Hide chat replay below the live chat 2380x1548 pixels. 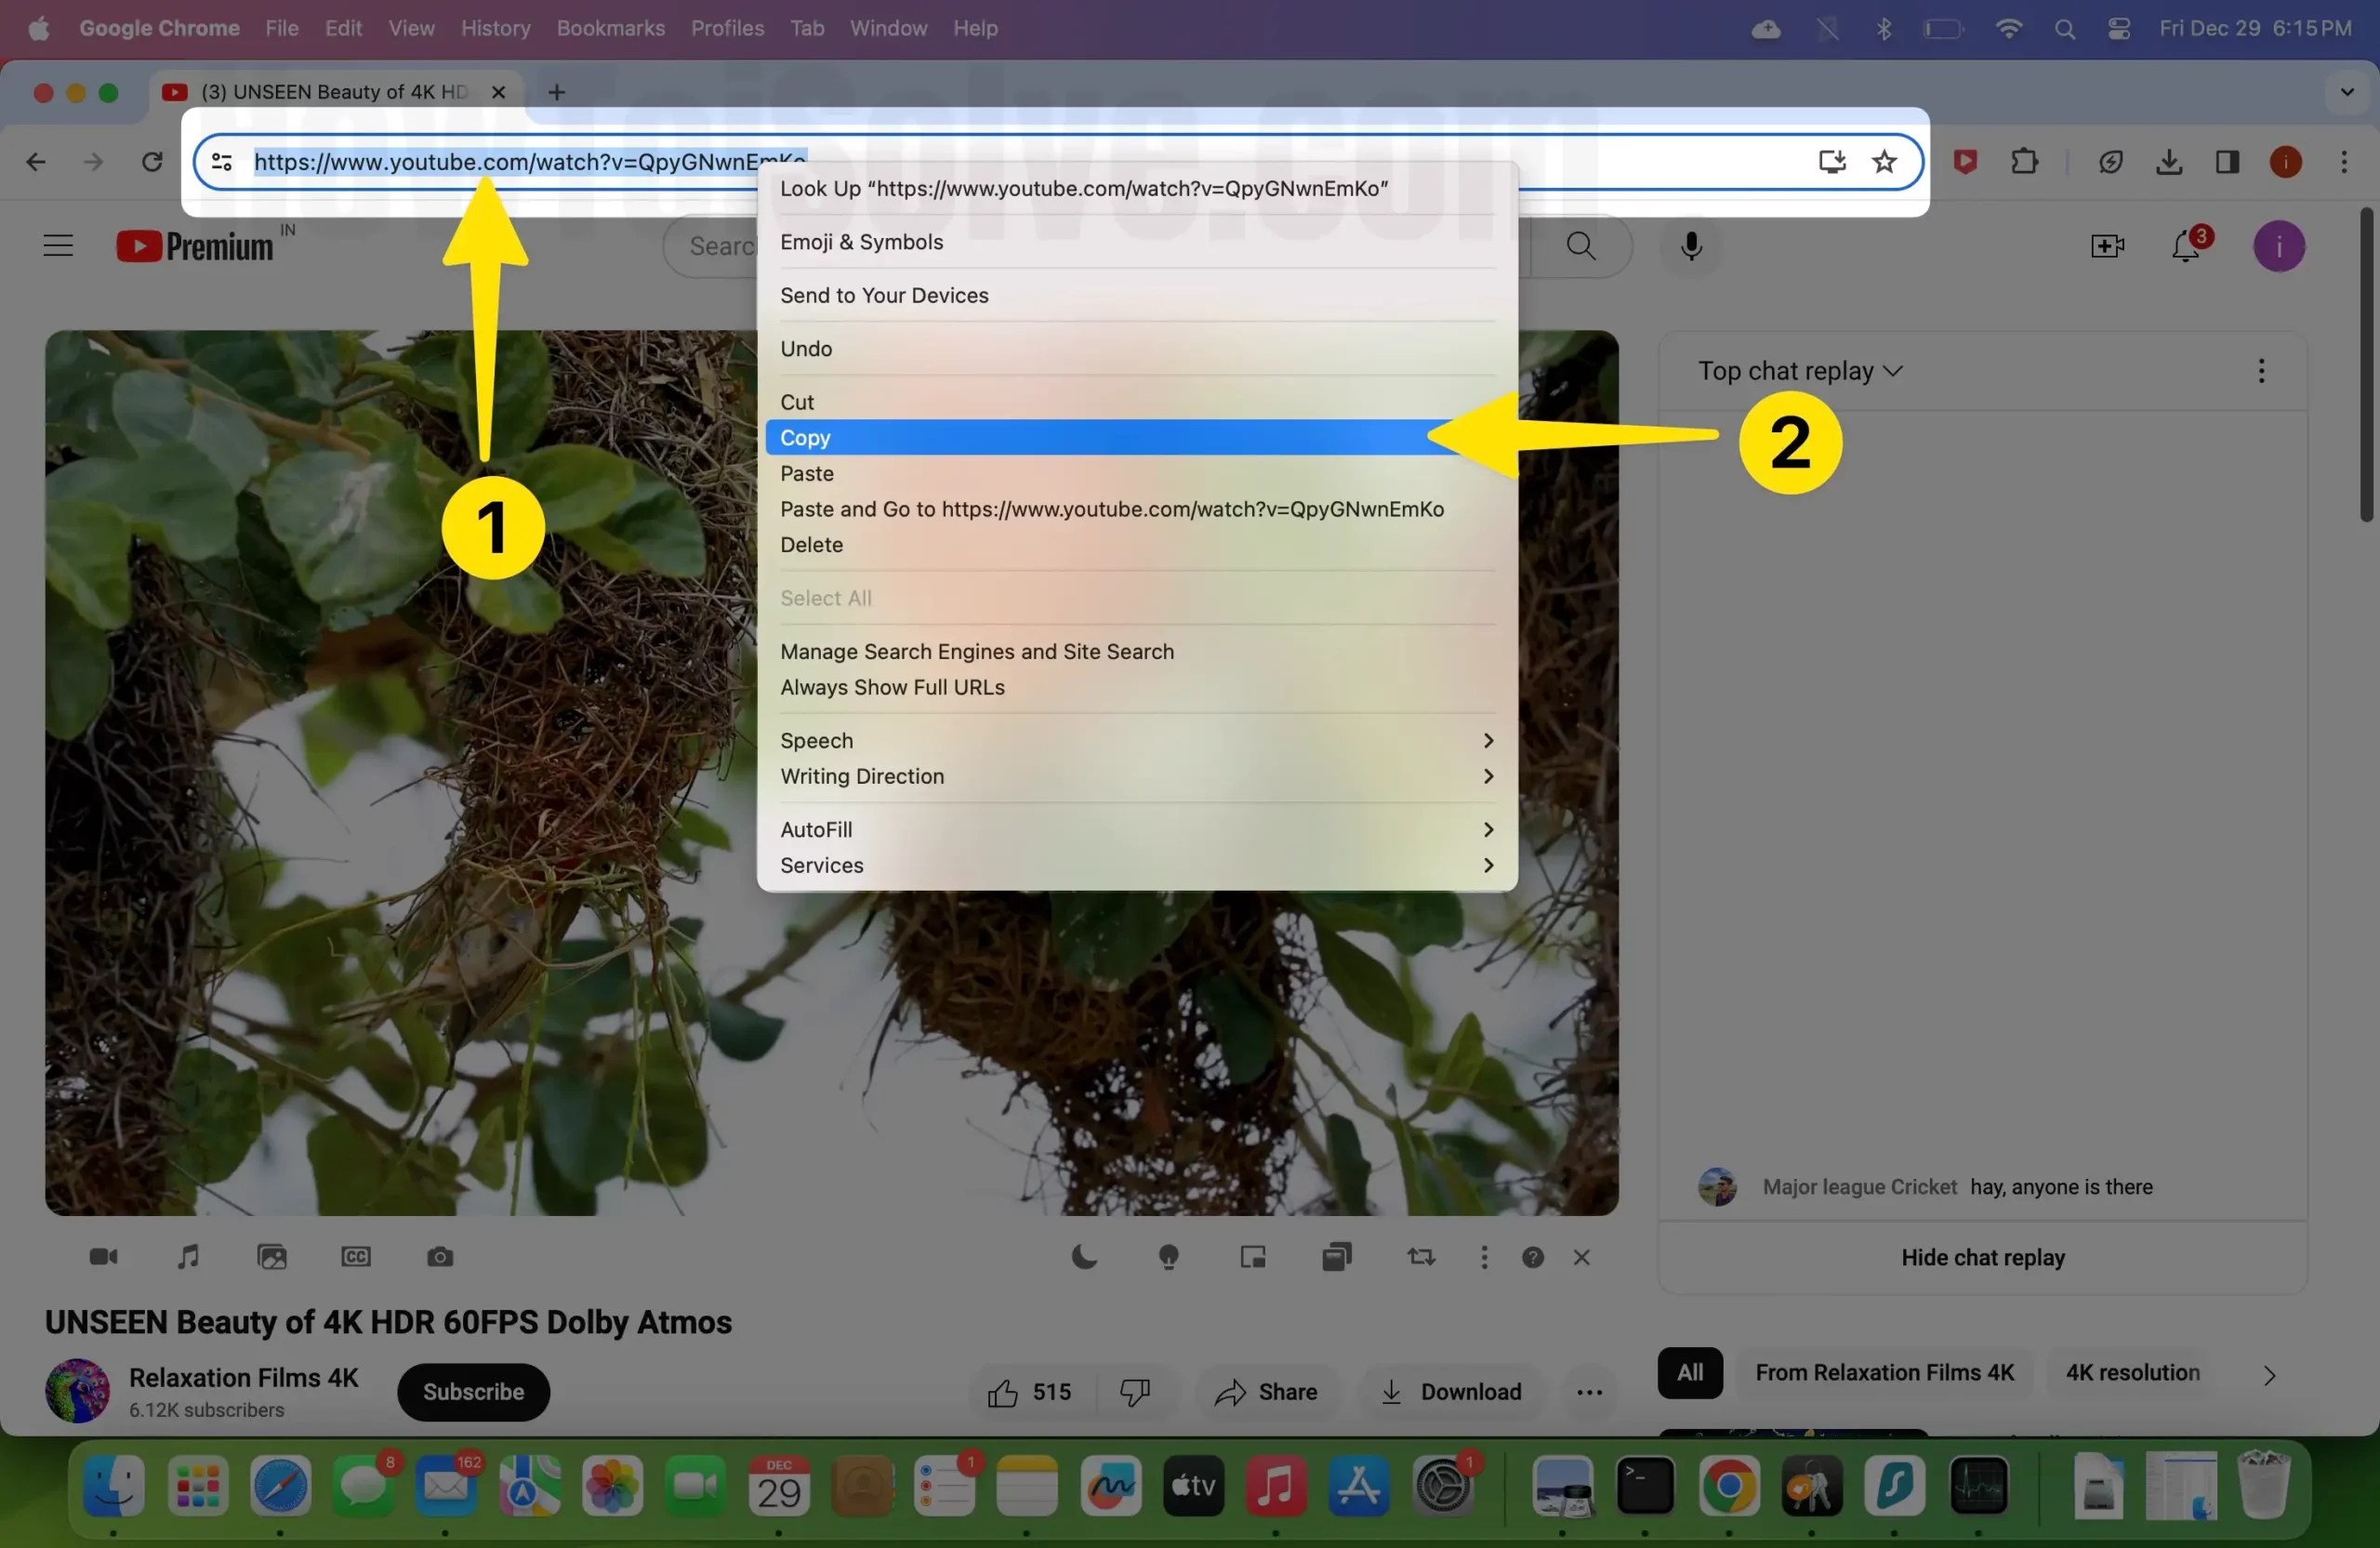pos(1982,1257)
